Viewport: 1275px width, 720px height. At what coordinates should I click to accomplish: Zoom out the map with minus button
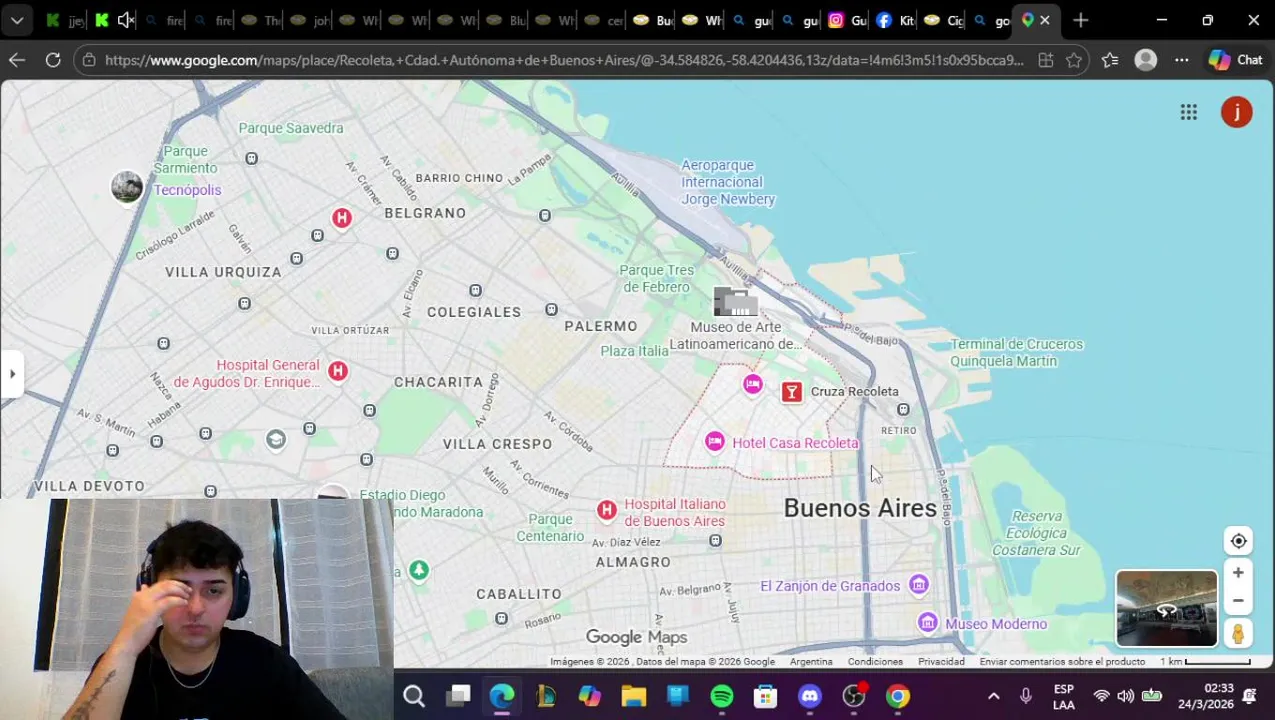pyautogui.click(x=1238, y=601)
